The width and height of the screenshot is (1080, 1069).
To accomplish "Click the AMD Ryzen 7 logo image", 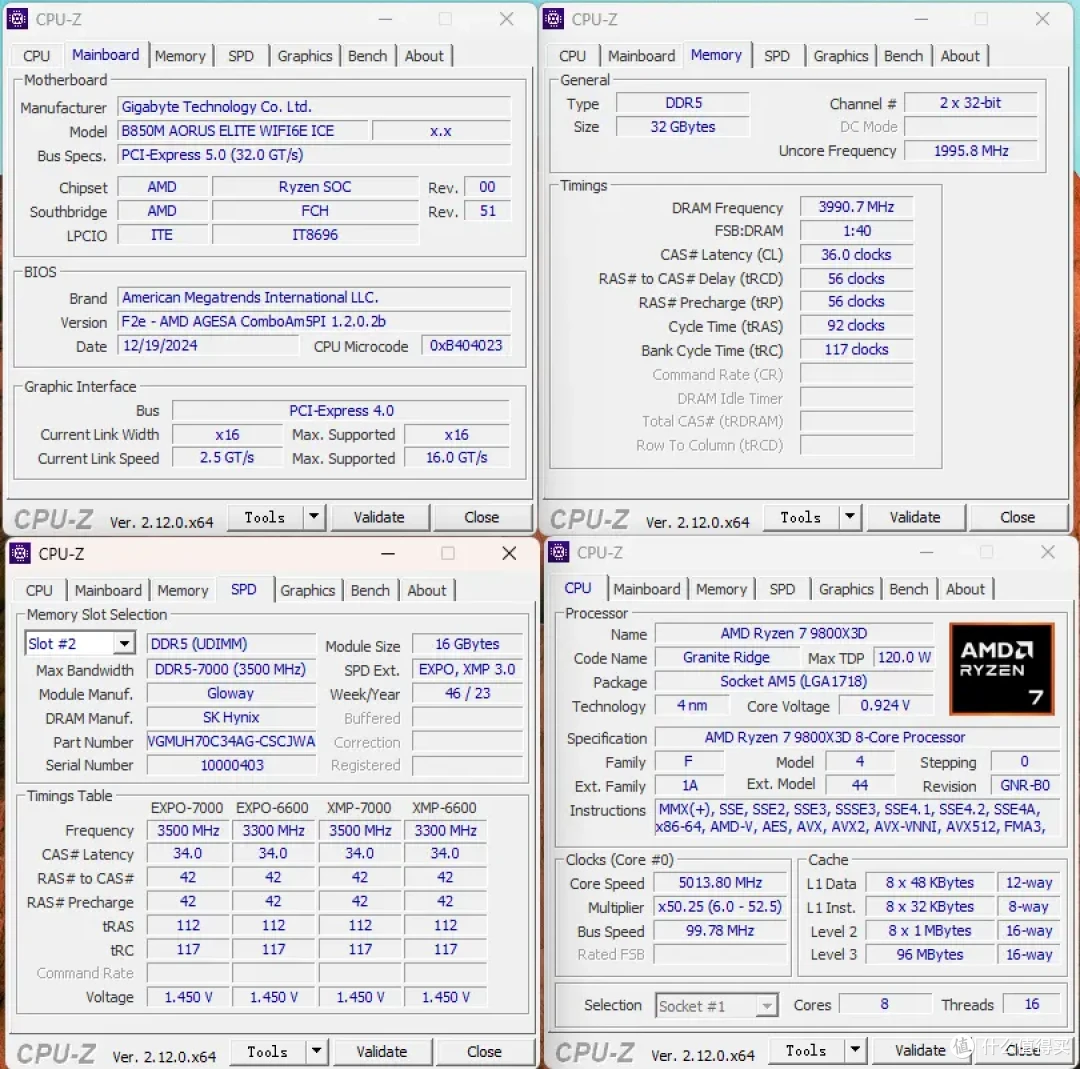I will coord(1001,669).
